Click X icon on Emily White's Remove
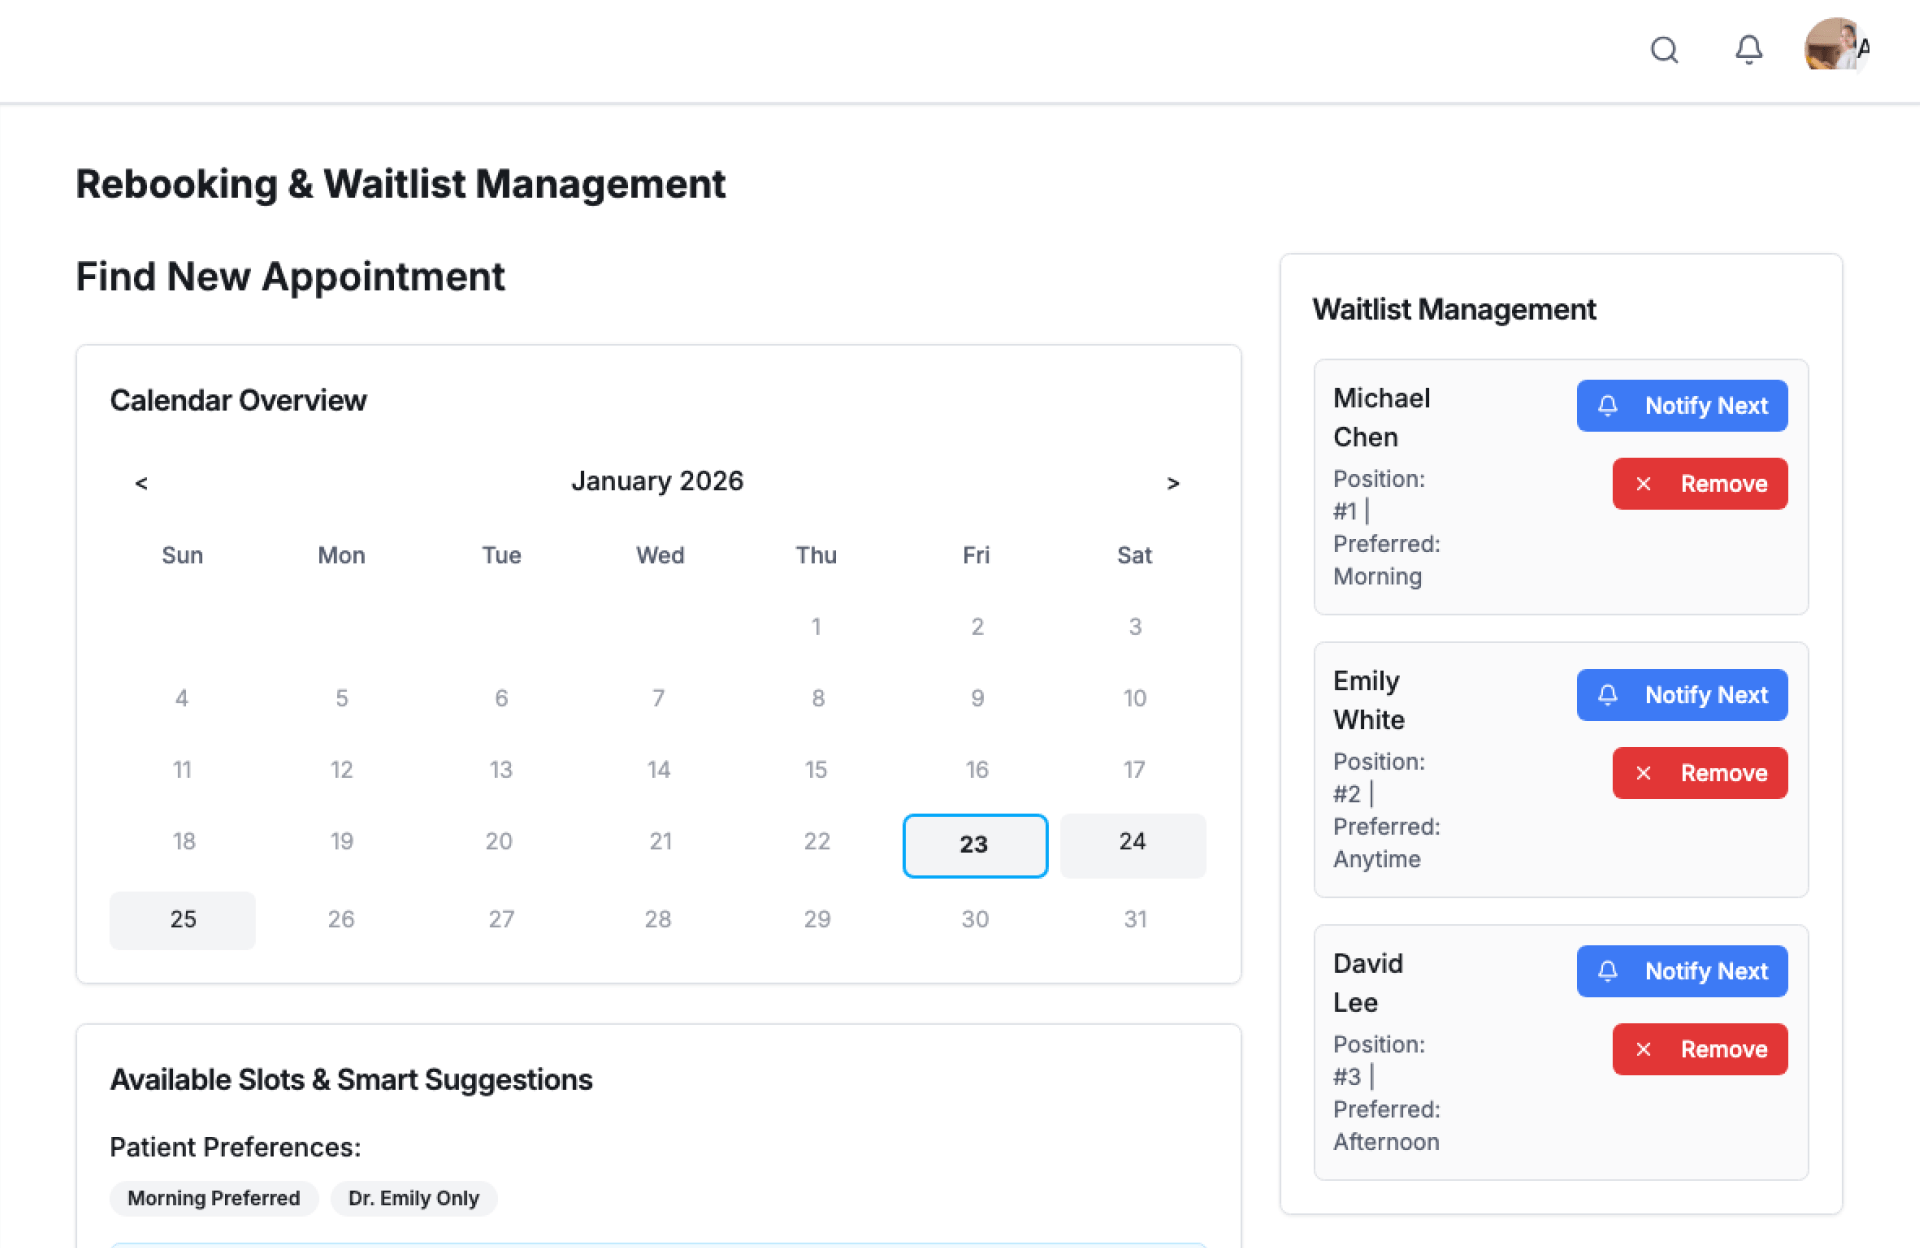 click(1643, 773)
